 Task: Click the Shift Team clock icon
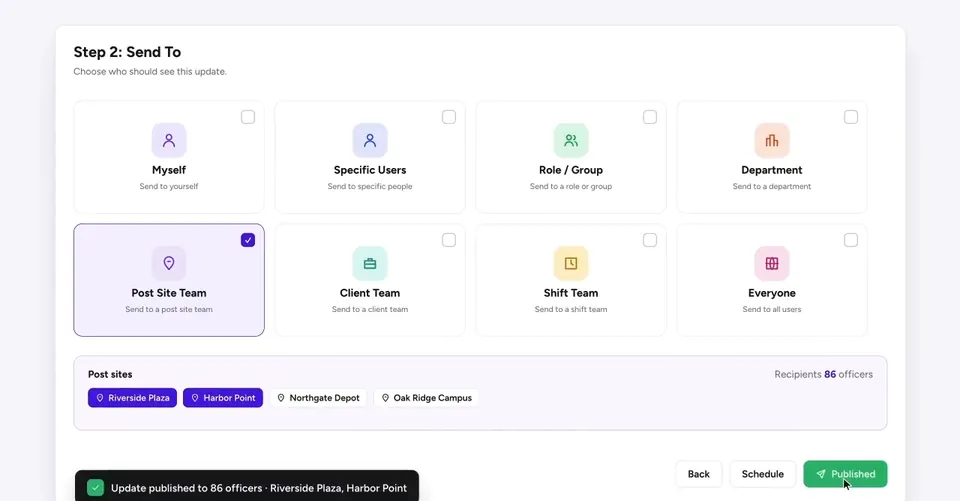(571, 263)
